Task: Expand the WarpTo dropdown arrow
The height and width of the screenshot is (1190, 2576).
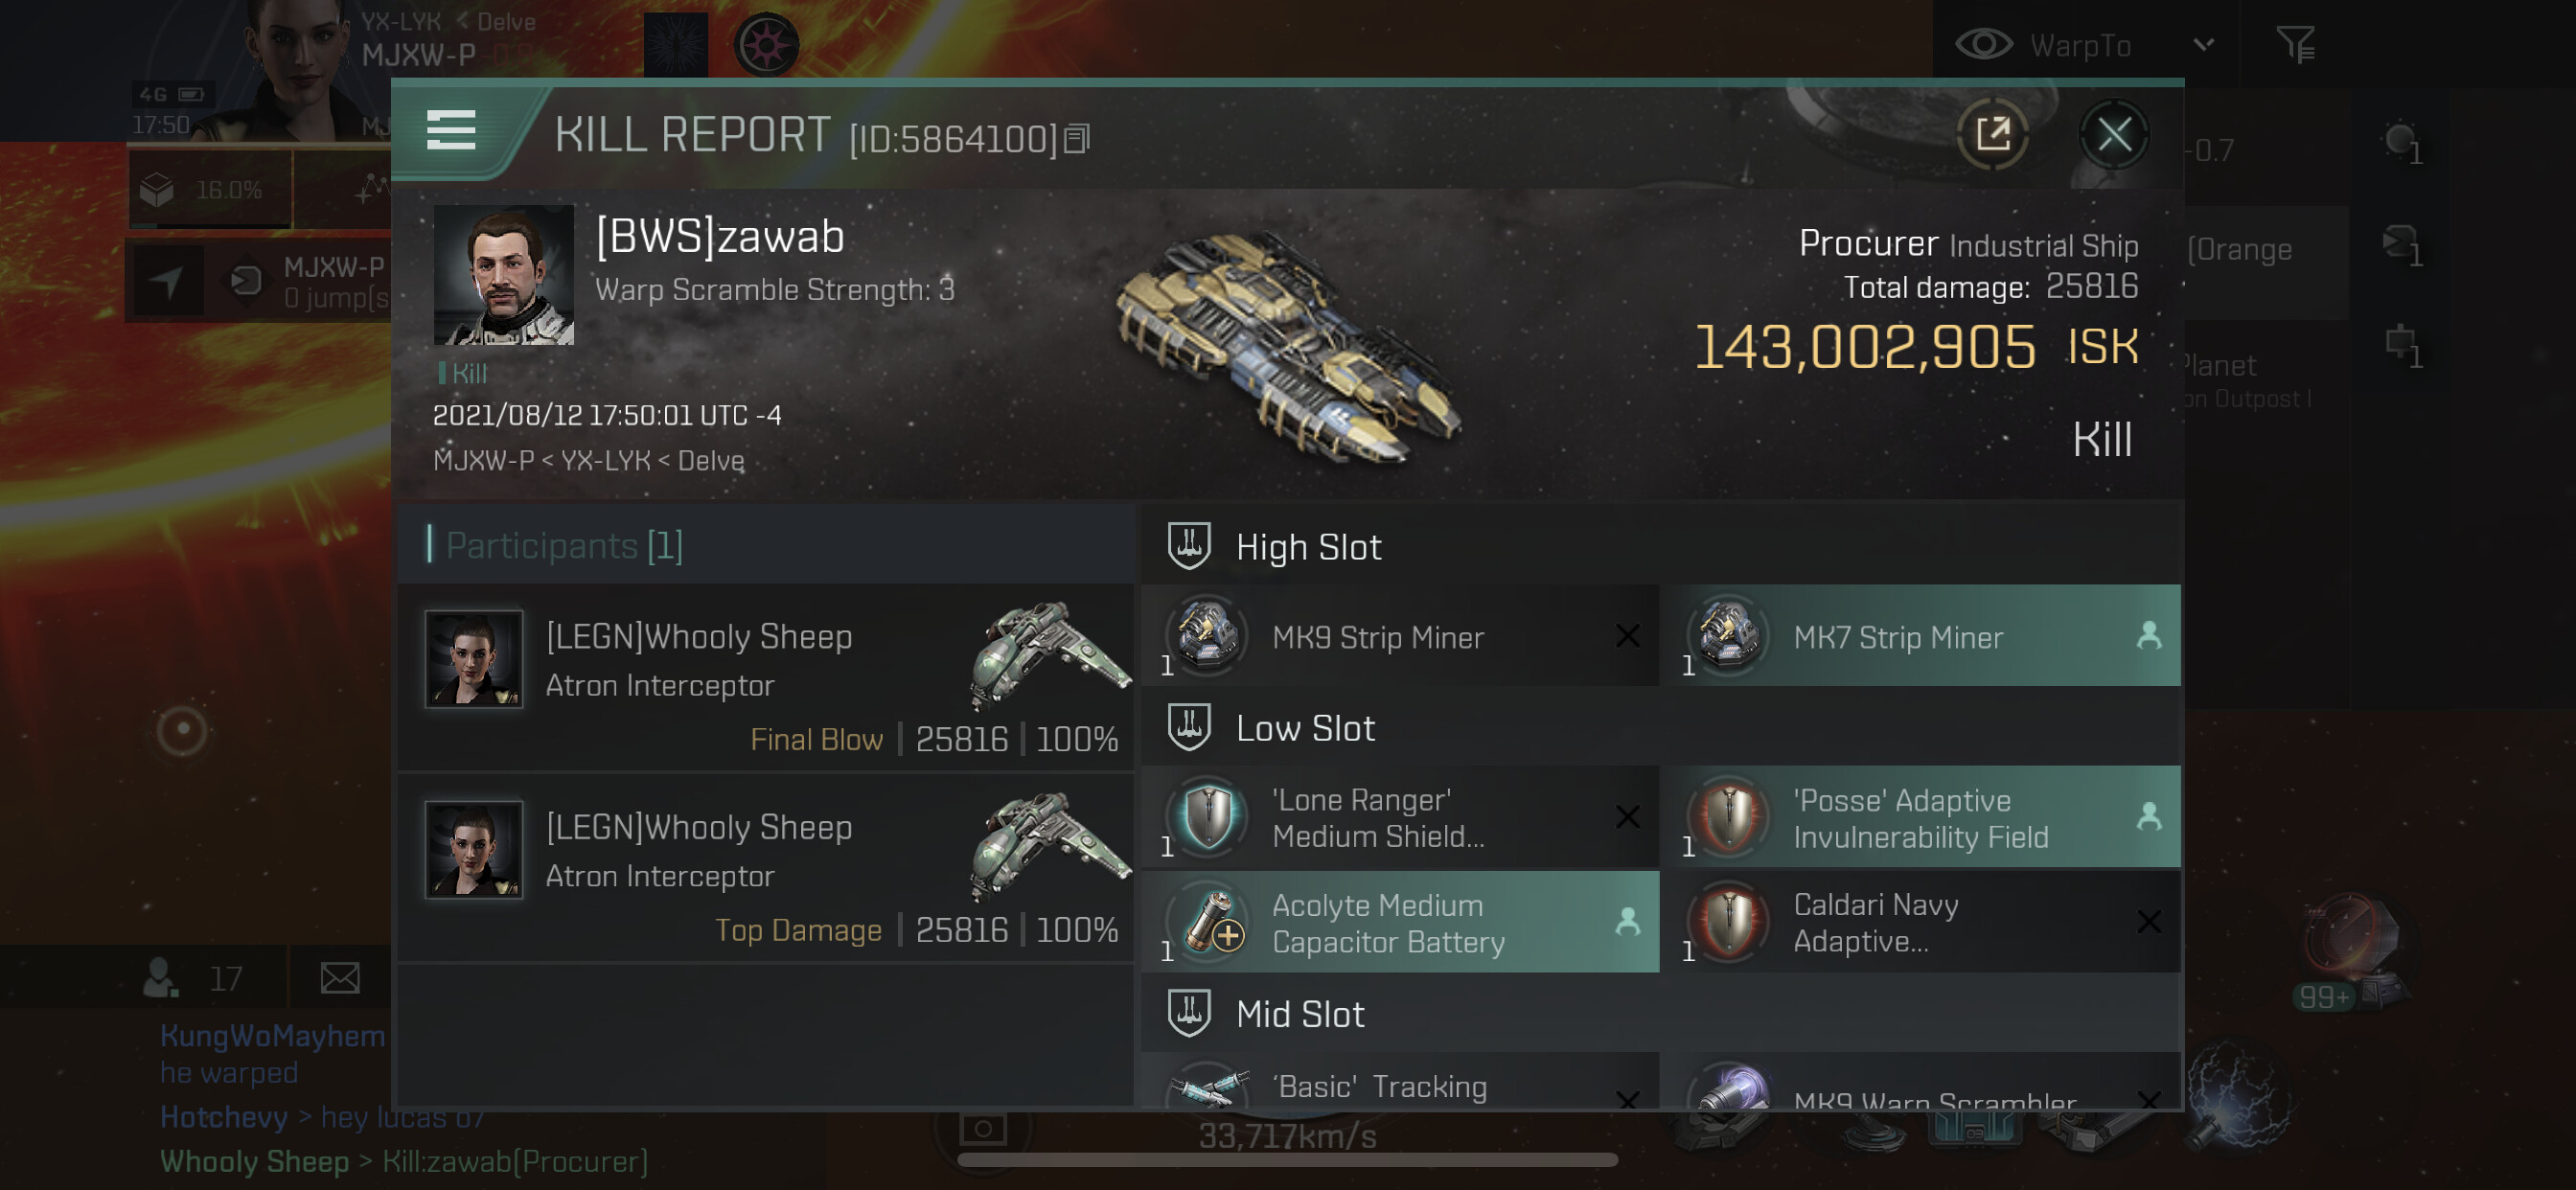Action: tap(2204, 45)
